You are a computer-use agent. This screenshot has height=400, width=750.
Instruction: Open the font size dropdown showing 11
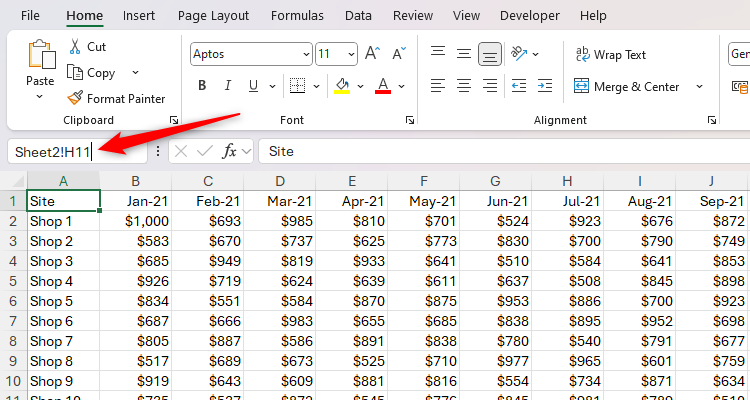coord(351,54)
